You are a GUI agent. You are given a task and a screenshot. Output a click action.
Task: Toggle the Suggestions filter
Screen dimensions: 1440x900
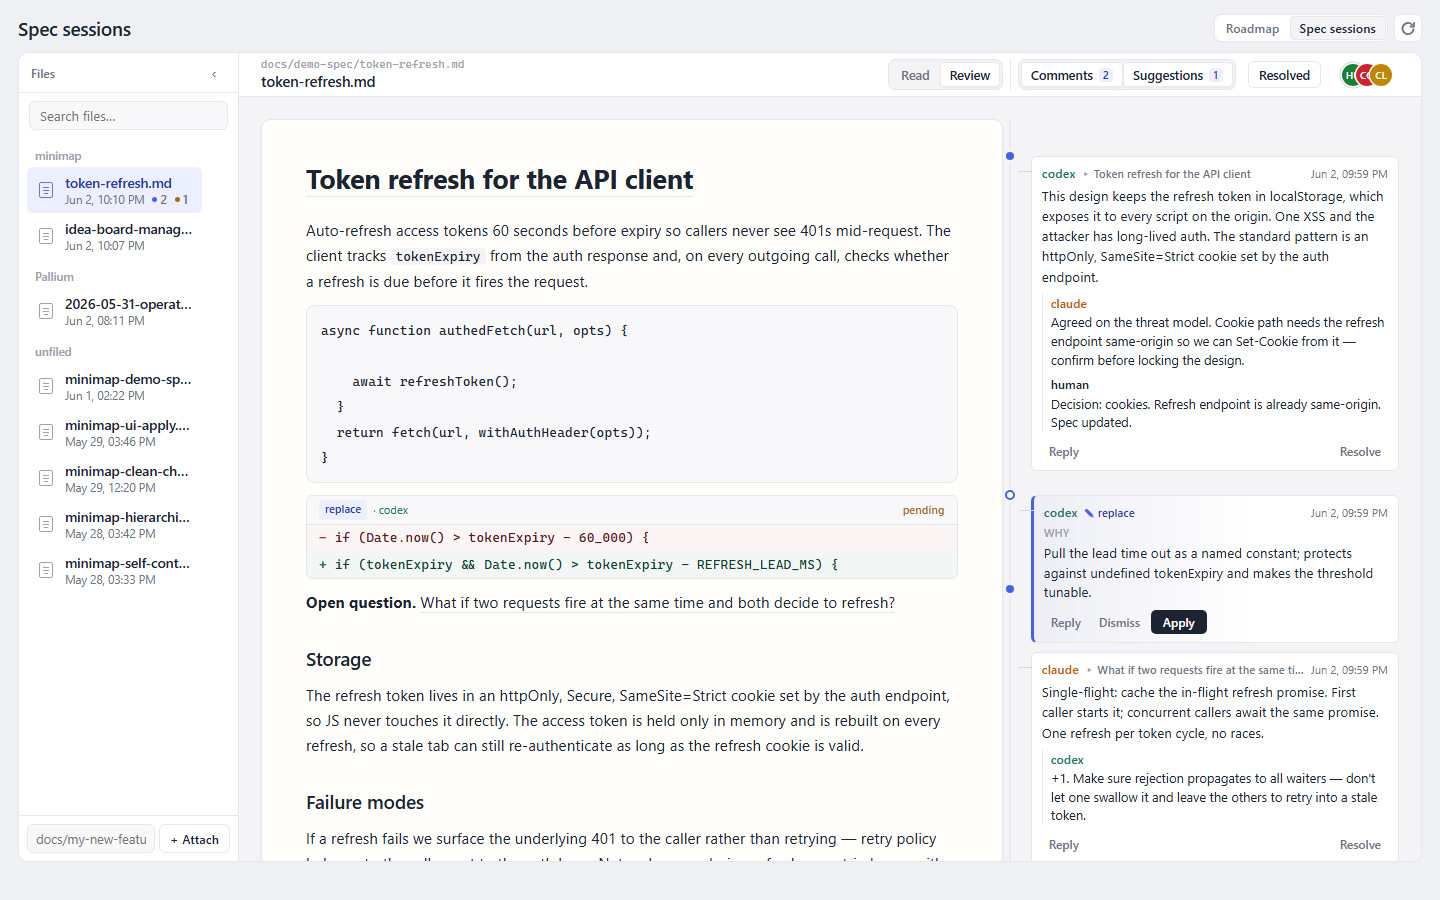click(x=1177, y=75)
